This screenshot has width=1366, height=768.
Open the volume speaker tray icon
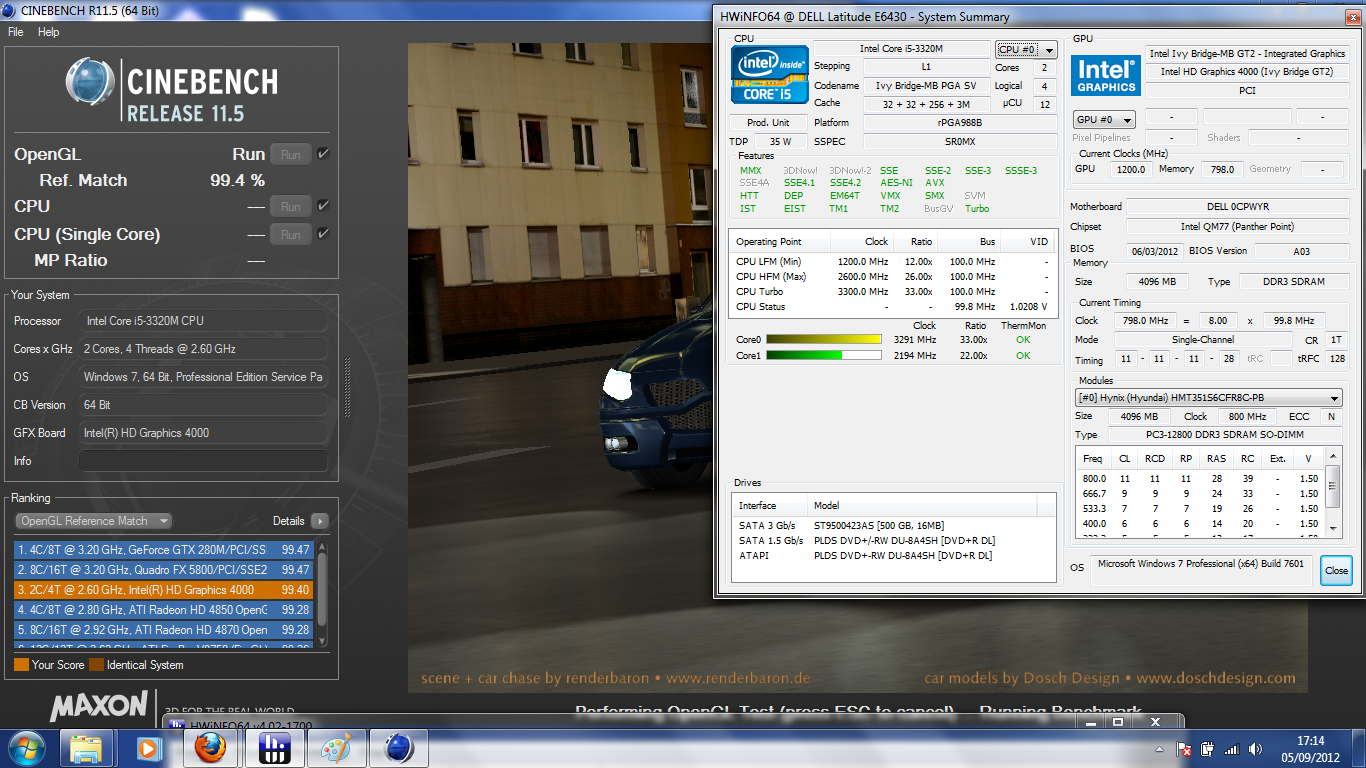tap(1255, 749)
